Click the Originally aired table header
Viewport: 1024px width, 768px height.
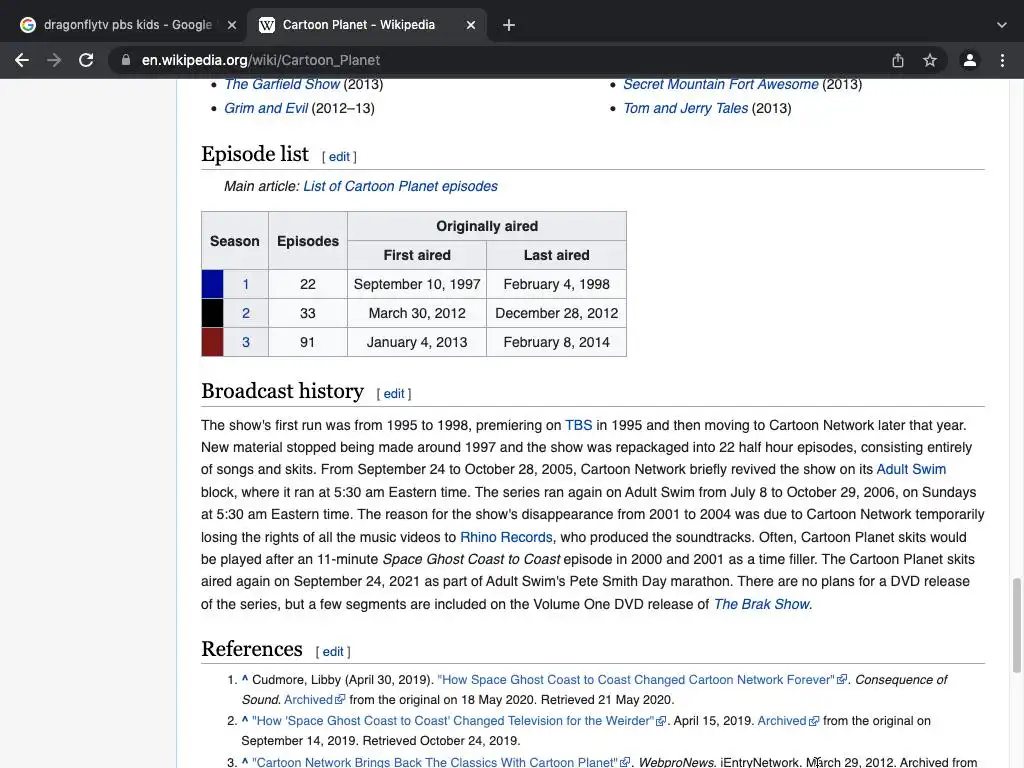[487, 226]
